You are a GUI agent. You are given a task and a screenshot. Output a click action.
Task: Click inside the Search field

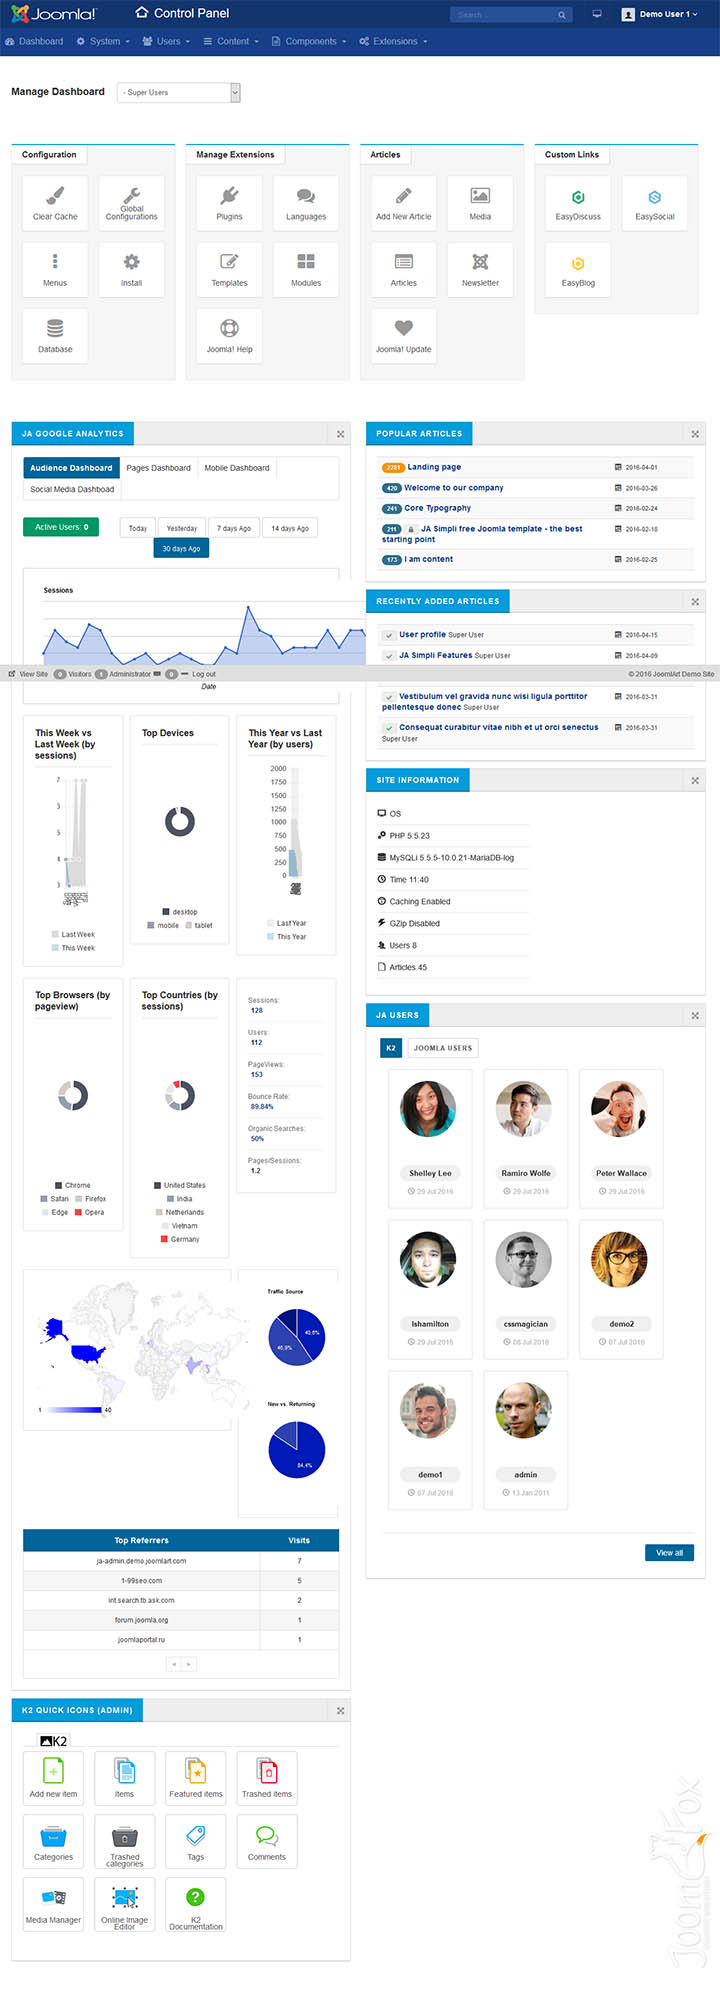(x=503, y=15)
